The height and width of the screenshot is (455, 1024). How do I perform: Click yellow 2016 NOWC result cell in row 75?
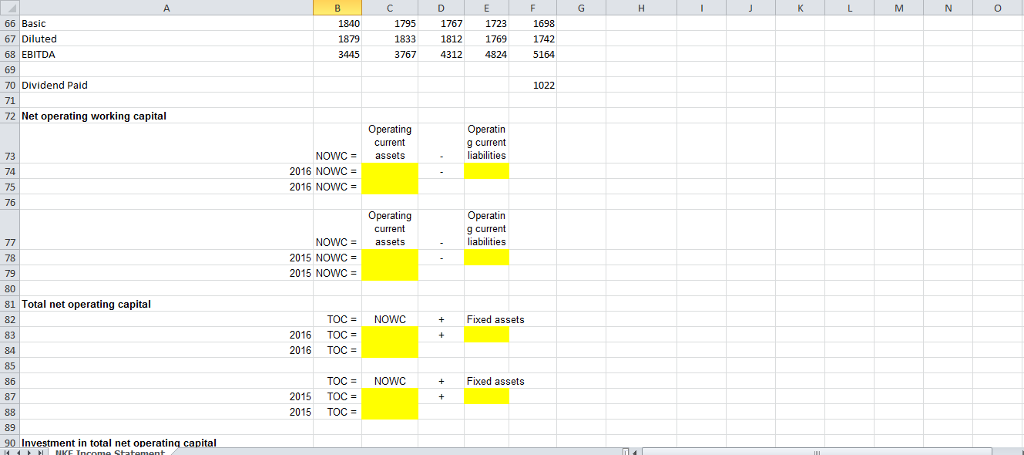coord(390,187)
